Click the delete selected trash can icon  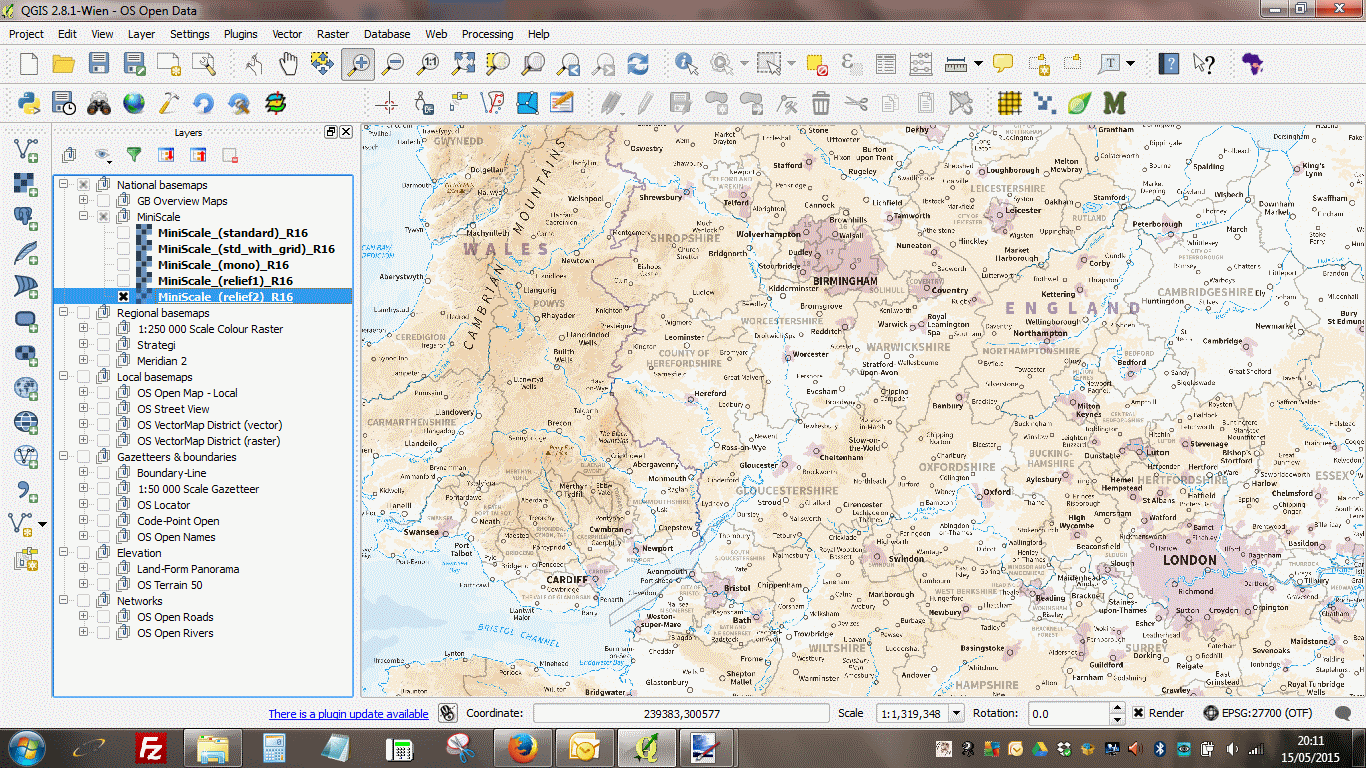coord(821,102)
